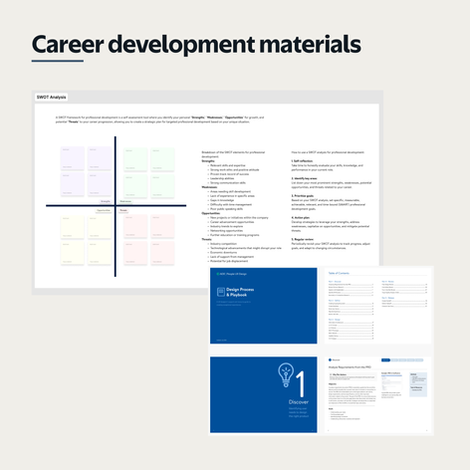Select the 'SWOT Analysis' frame label
470x470 pixels.
[x=51, y=97]
